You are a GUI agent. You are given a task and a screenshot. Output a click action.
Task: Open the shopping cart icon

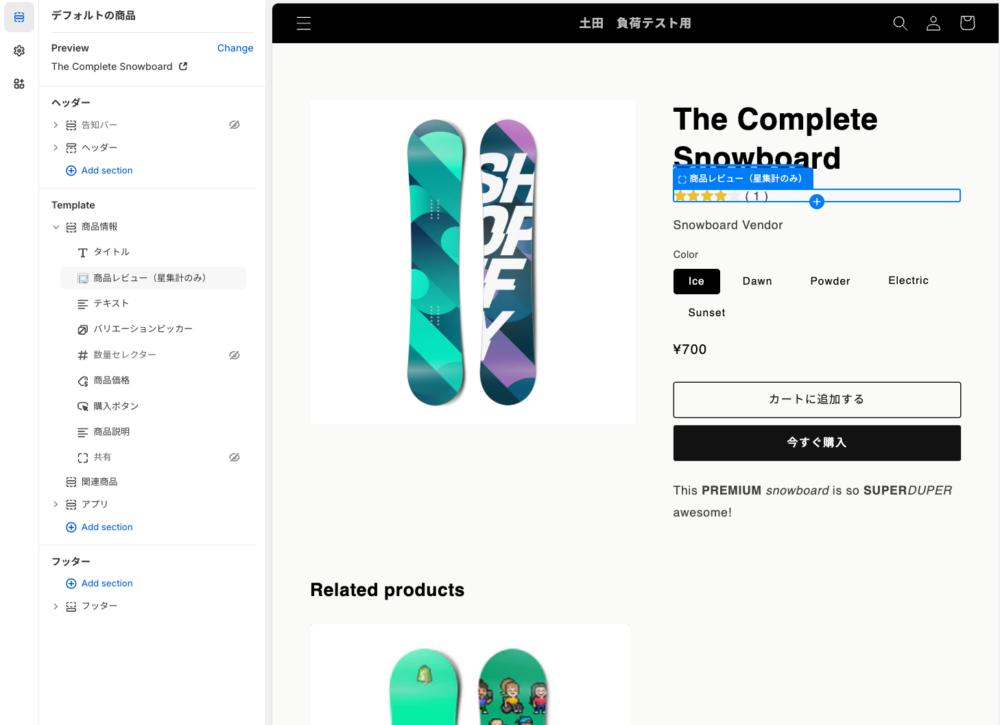point(967,23)
